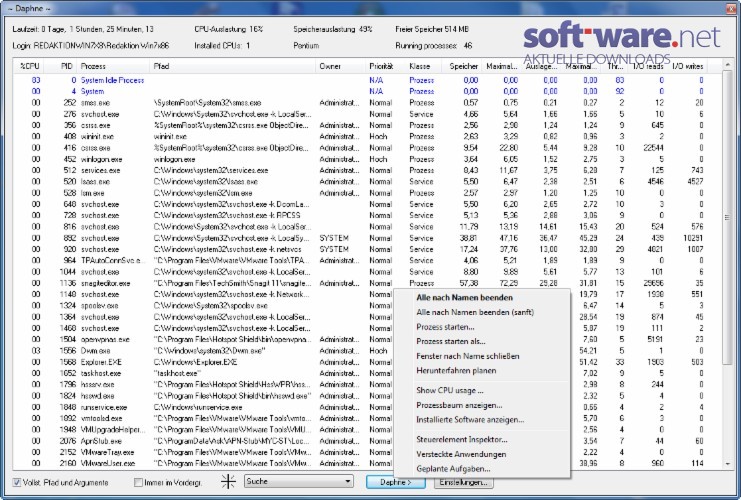Sort by the I/O writes column header
Image resolution: width=741 pixels, height=500 pixels.
pos(688,67)
